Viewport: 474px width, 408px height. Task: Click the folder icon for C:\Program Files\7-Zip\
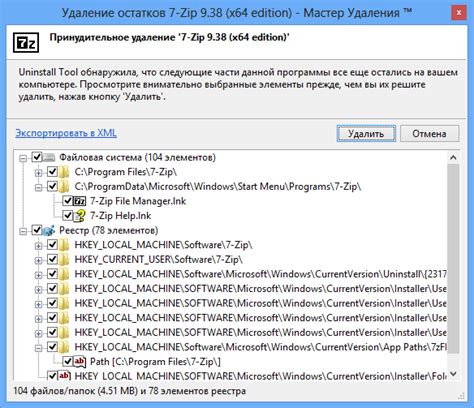point(64,172)
